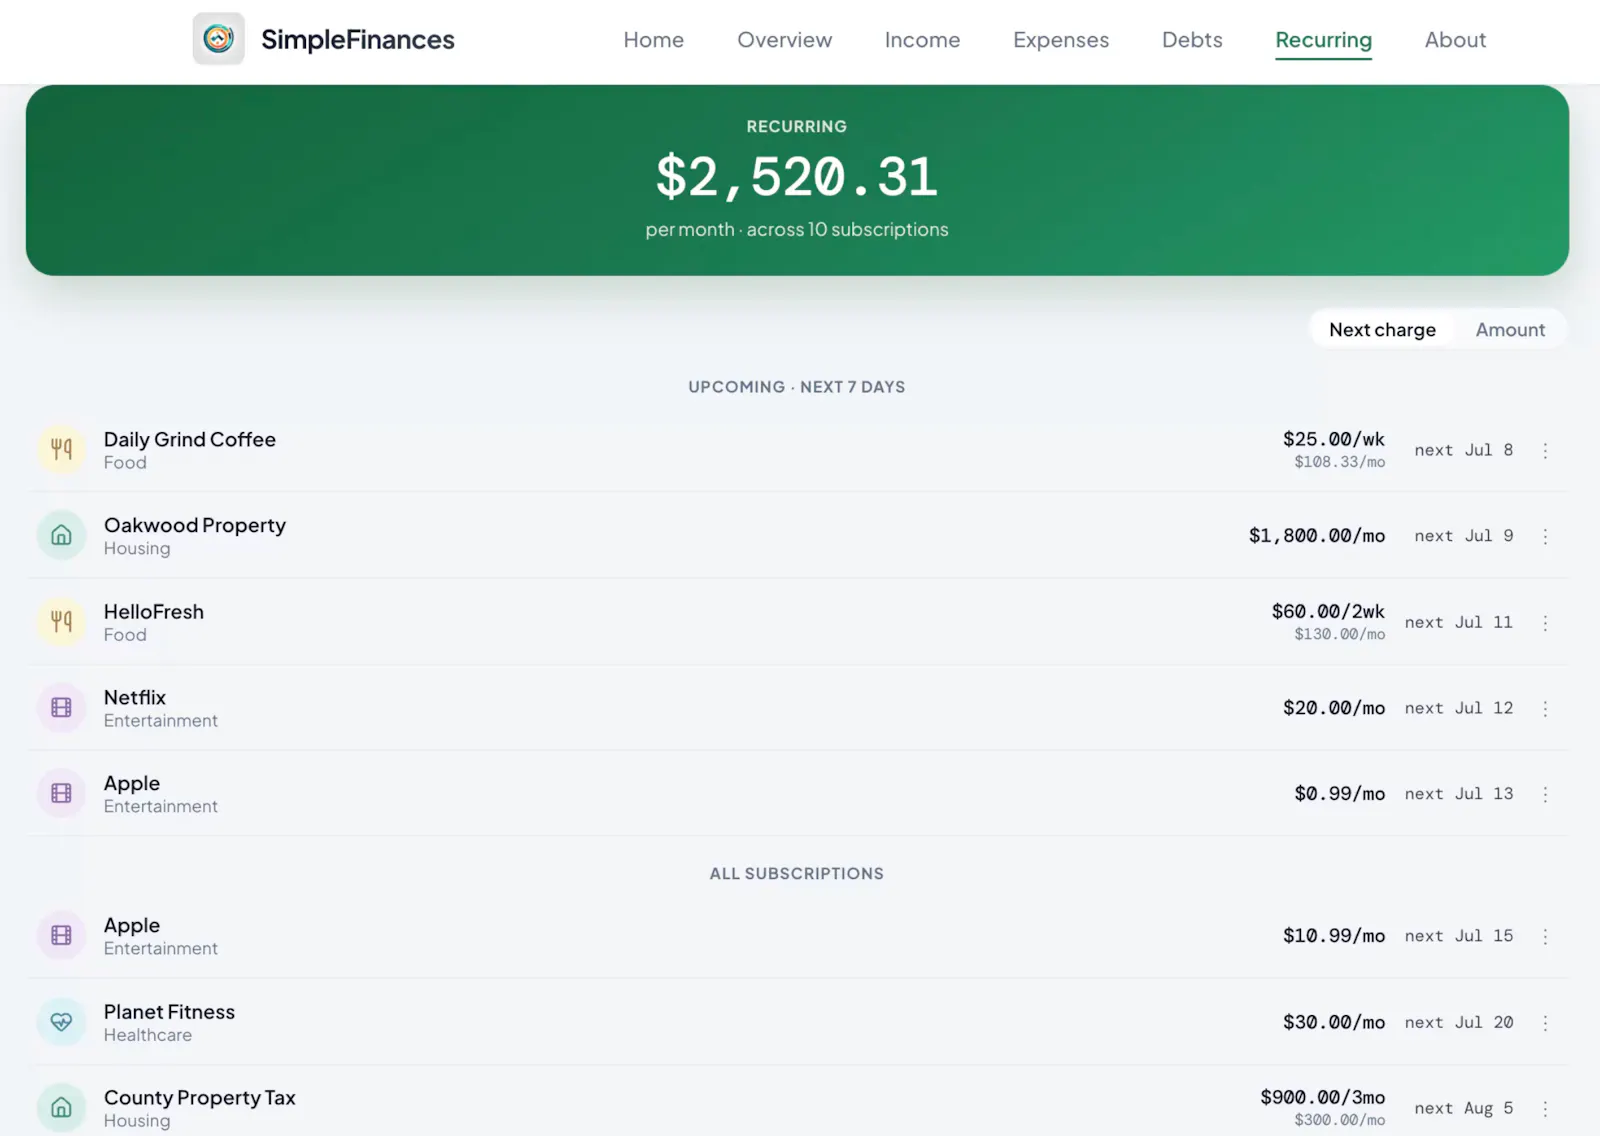The image size is (1600, 1136).
Task: Select the HelloFresh subscription name
Action: [154, 611]
